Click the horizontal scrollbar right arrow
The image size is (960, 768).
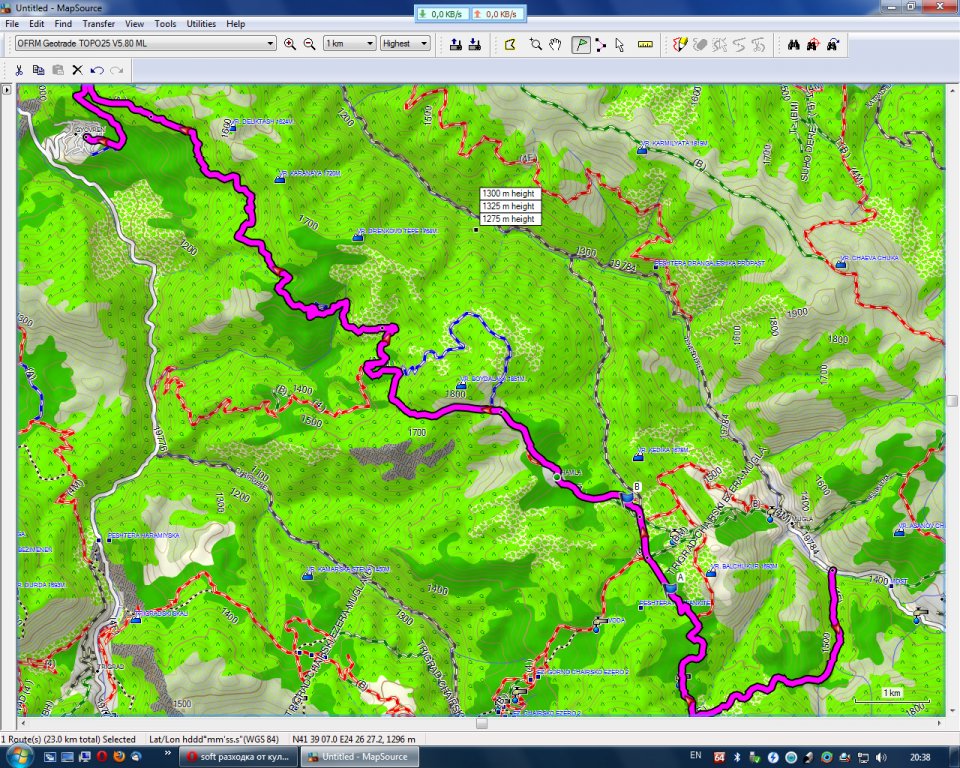940,723
